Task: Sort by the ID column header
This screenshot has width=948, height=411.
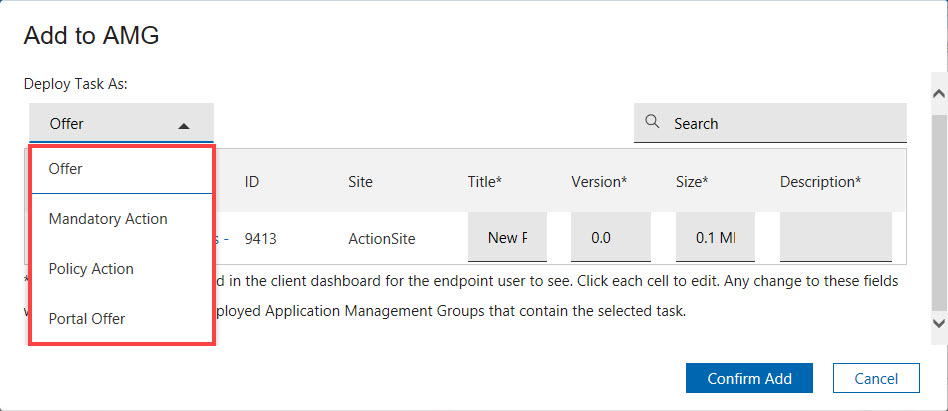Action: [252, 182]
